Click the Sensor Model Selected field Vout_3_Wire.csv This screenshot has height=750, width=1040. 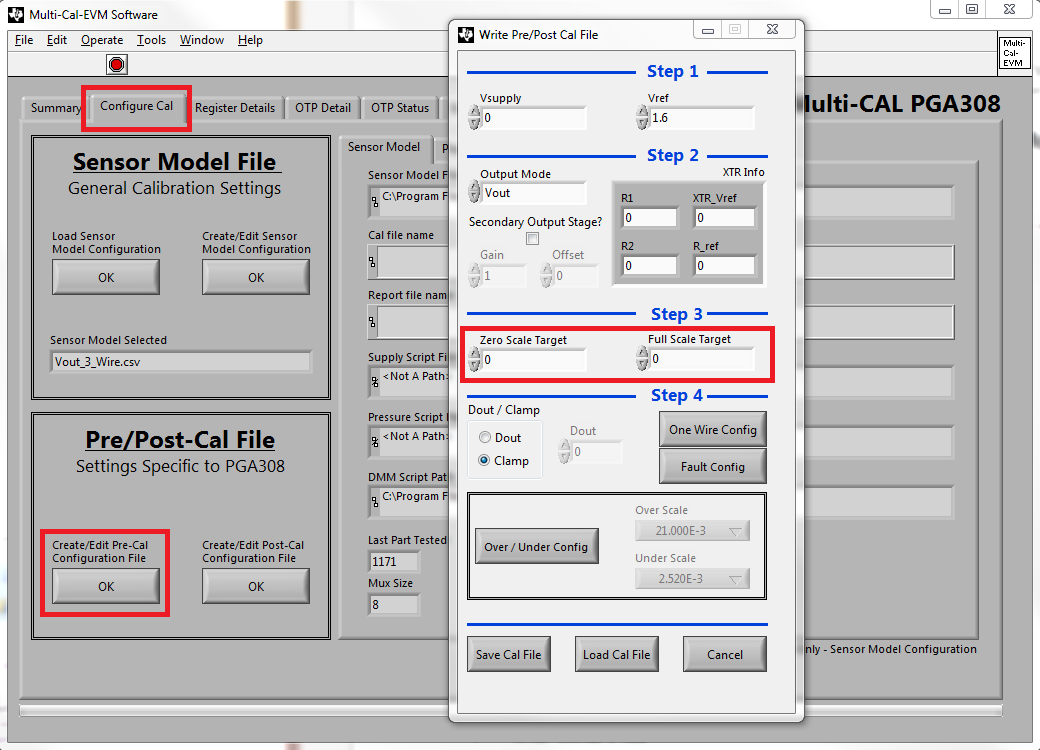tap(180, 362)
